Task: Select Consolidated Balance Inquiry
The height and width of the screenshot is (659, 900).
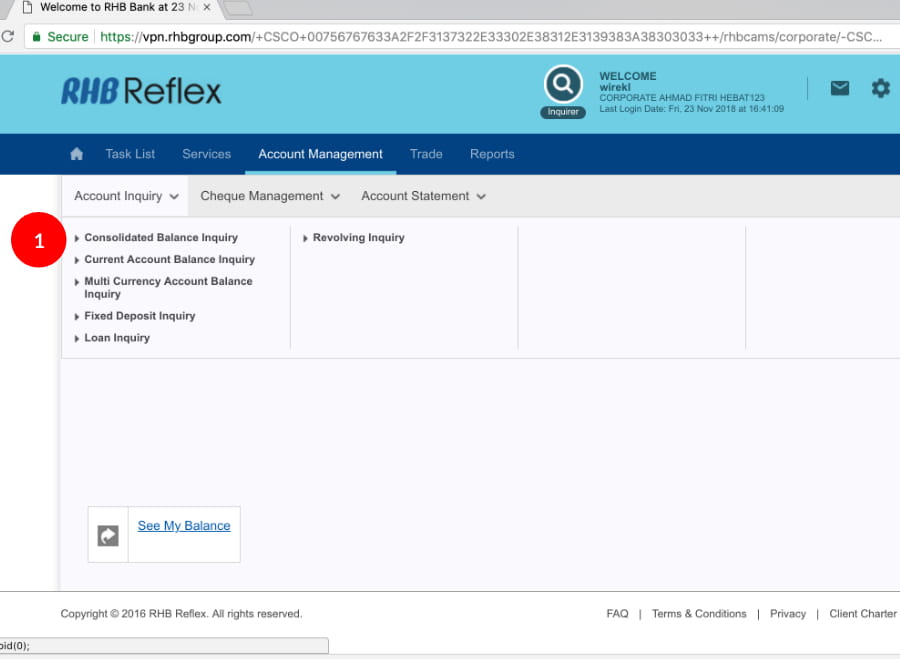Action: point(161,238)
